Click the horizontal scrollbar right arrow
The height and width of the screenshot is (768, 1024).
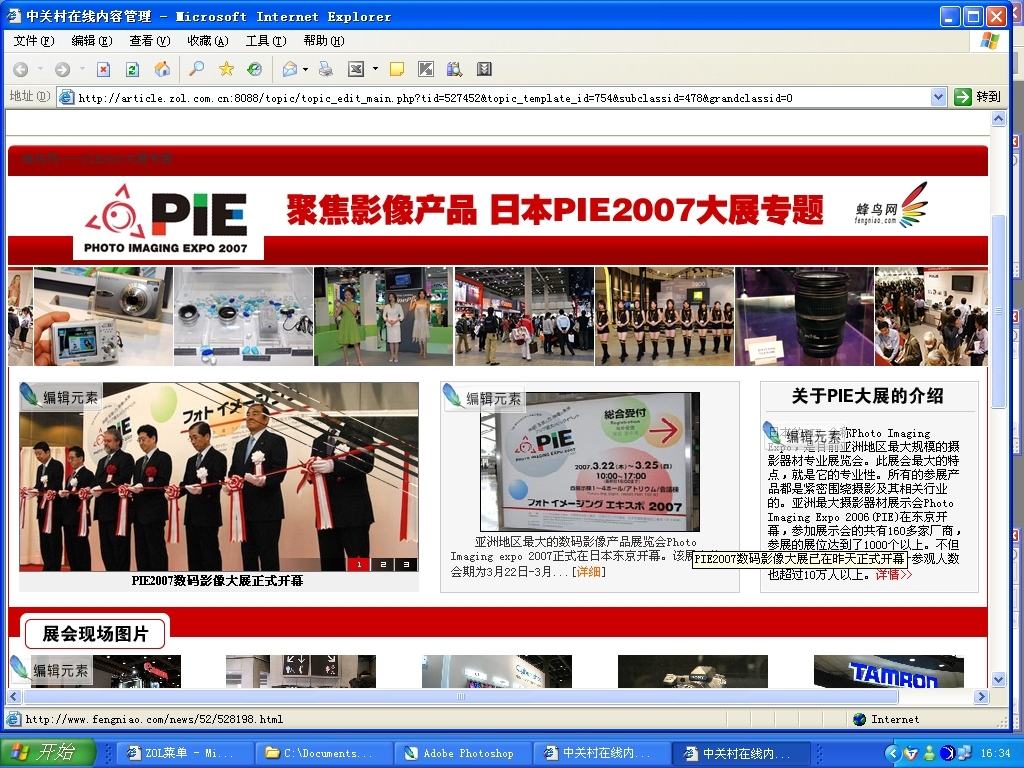(x=981, y=696)
